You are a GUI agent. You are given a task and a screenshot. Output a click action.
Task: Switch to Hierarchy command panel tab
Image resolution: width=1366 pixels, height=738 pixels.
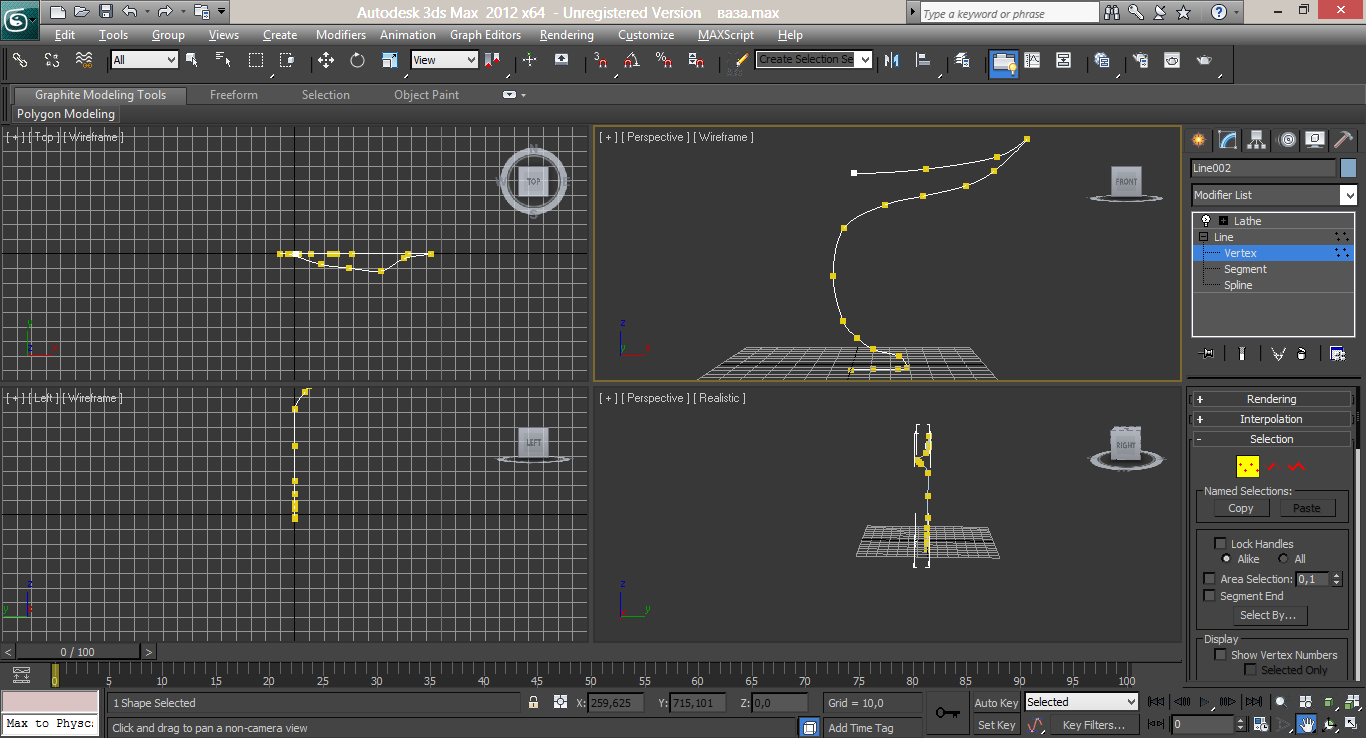[1257, 139]
